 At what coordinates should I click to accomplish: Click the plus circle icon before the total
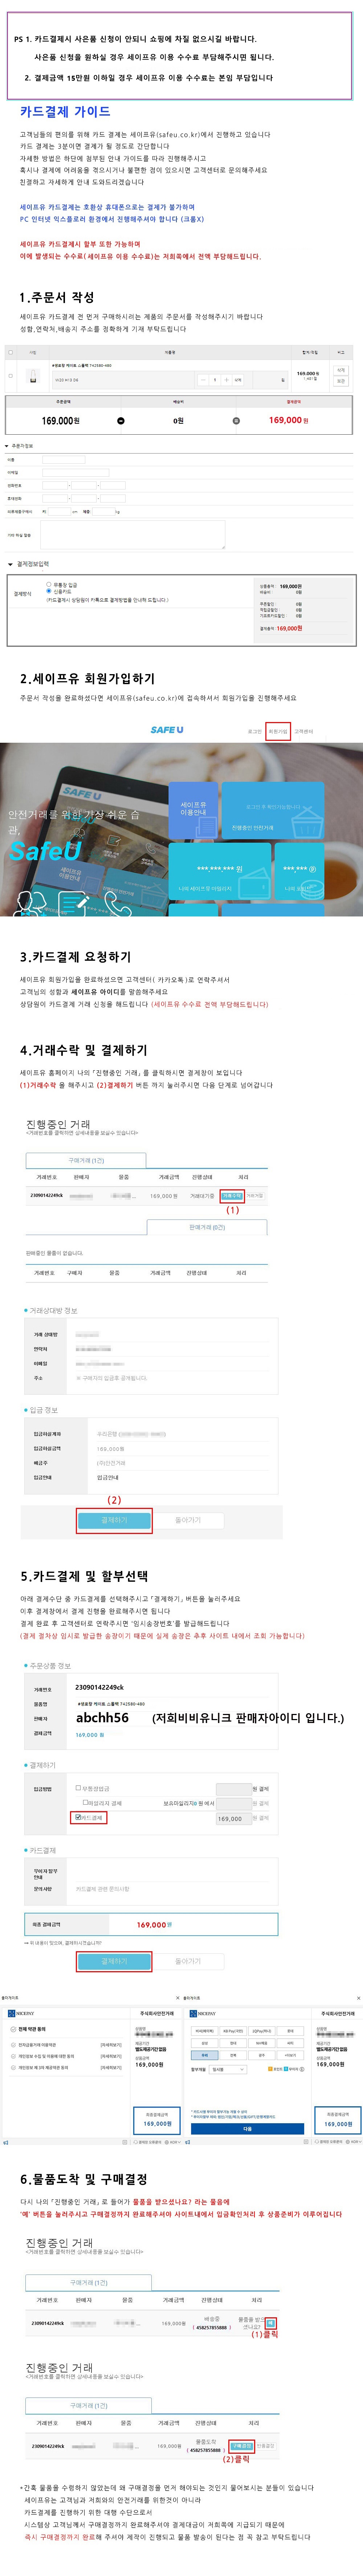pos(236,421)
